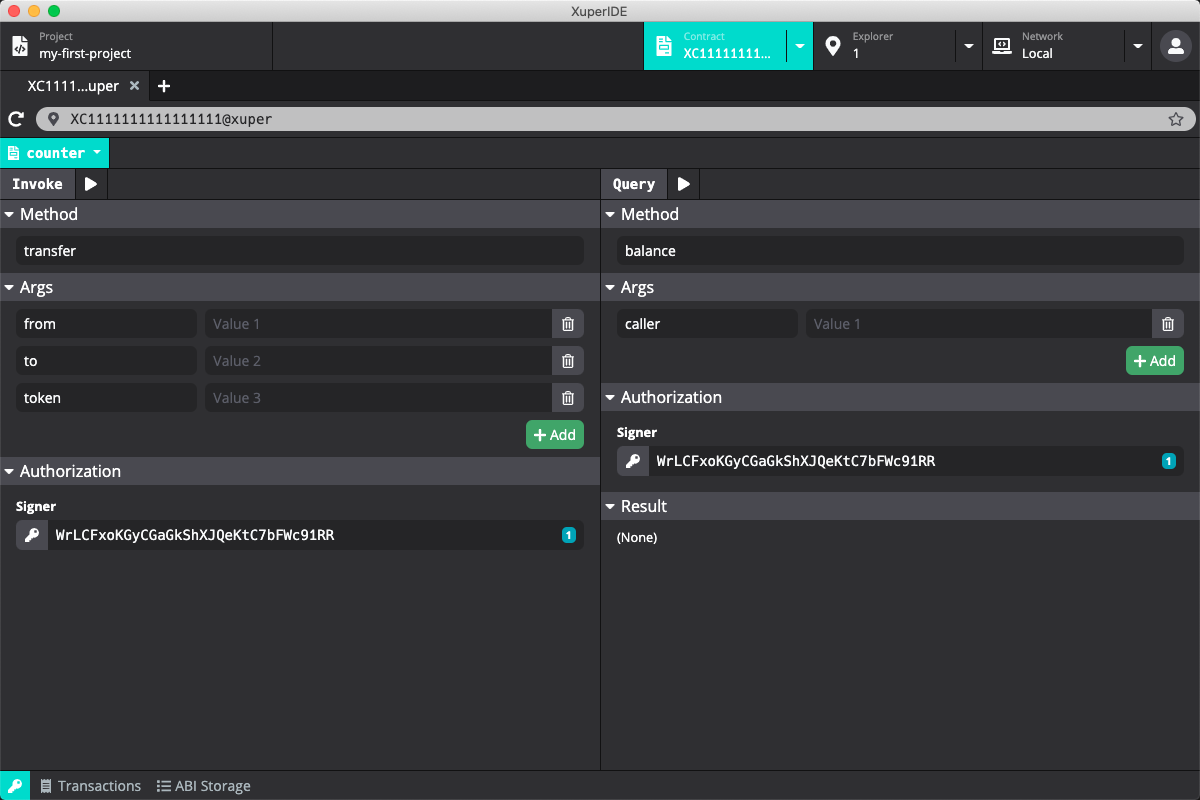Select the Query signer address field
The width and height of the screenshot is (1200, 800).
click(x=916, y=461)
